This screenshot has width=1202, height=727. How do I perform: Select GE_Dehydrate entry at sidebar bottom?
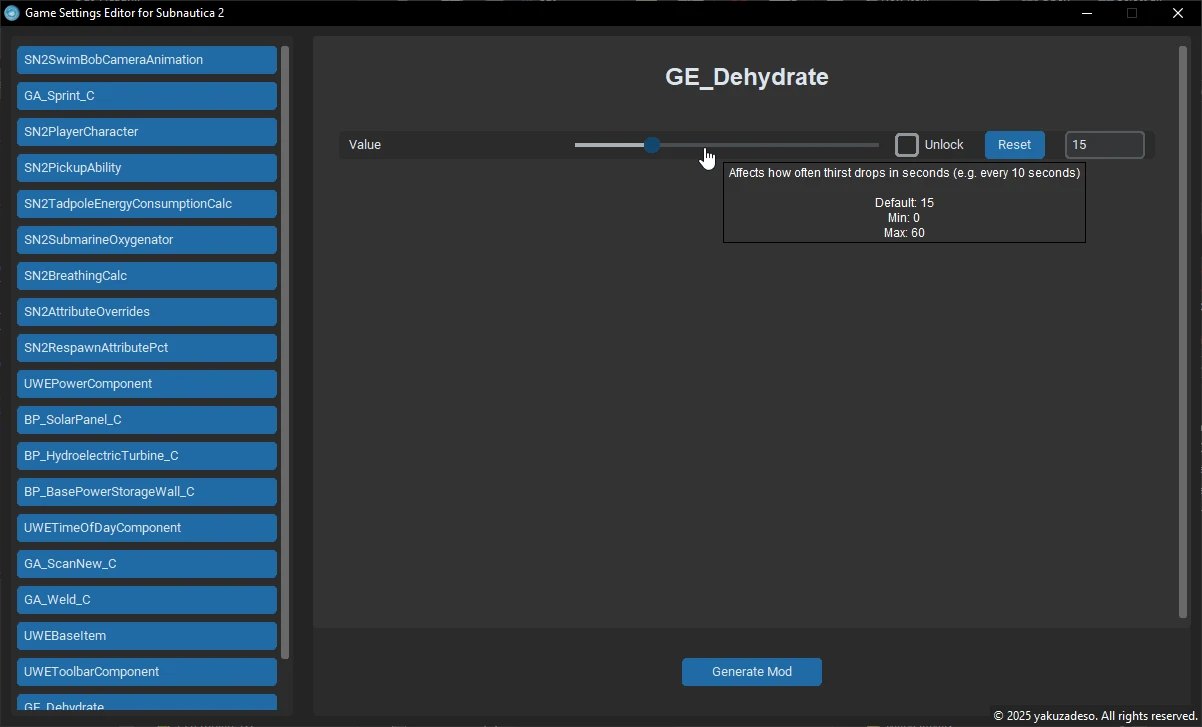146,704
